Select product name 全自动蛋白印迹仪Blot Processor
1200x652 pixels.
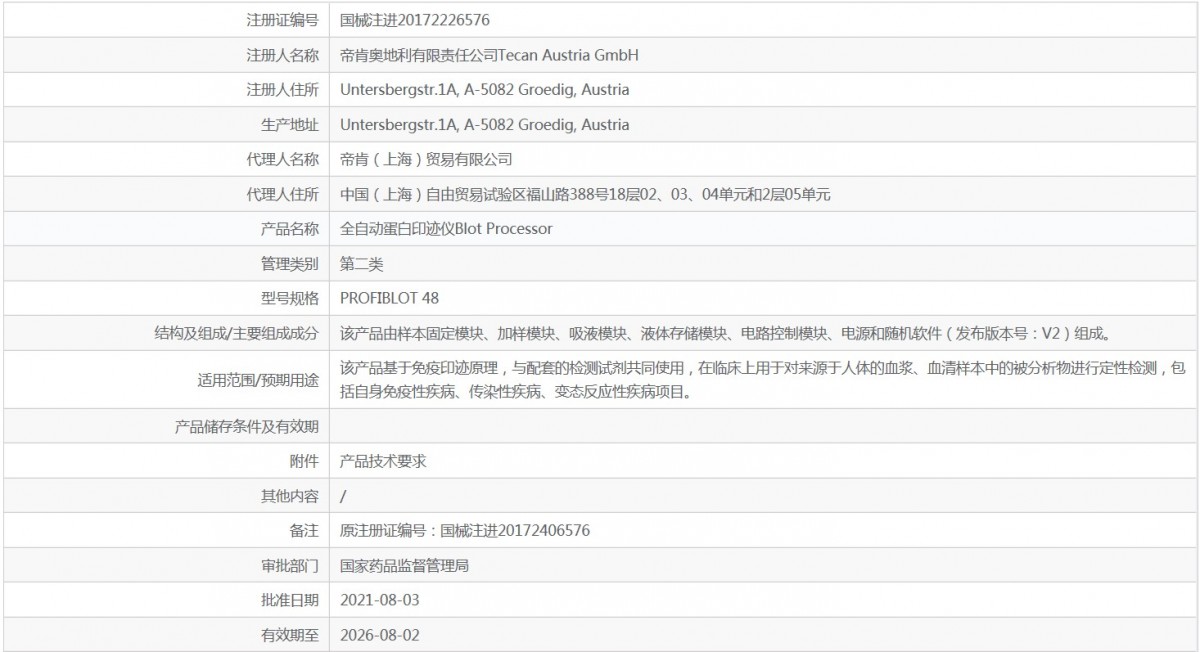coord(446,229)
